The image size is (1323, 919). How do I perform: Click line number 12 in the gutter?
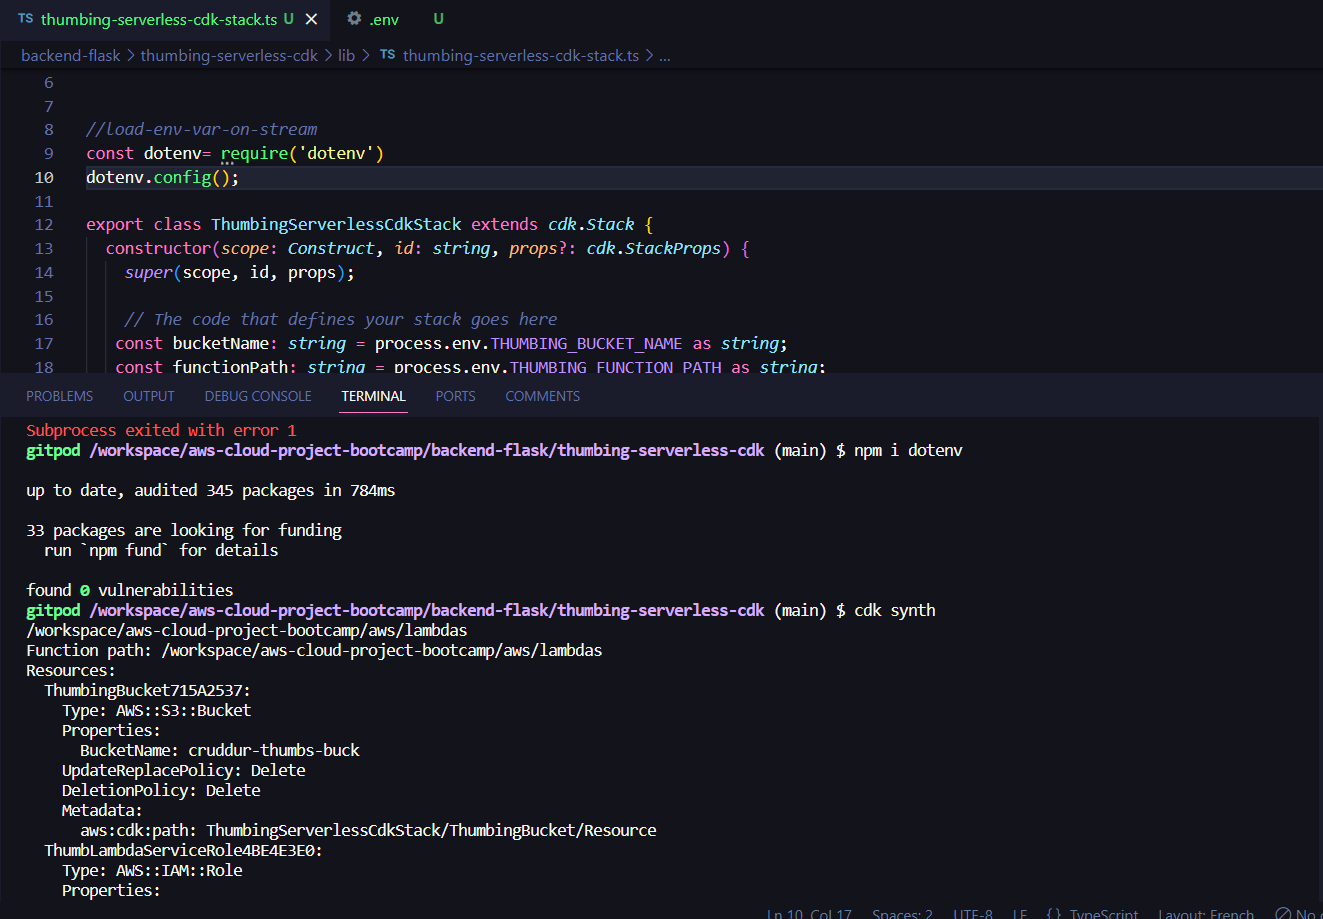pyautogui.click(x=44, y=225)
